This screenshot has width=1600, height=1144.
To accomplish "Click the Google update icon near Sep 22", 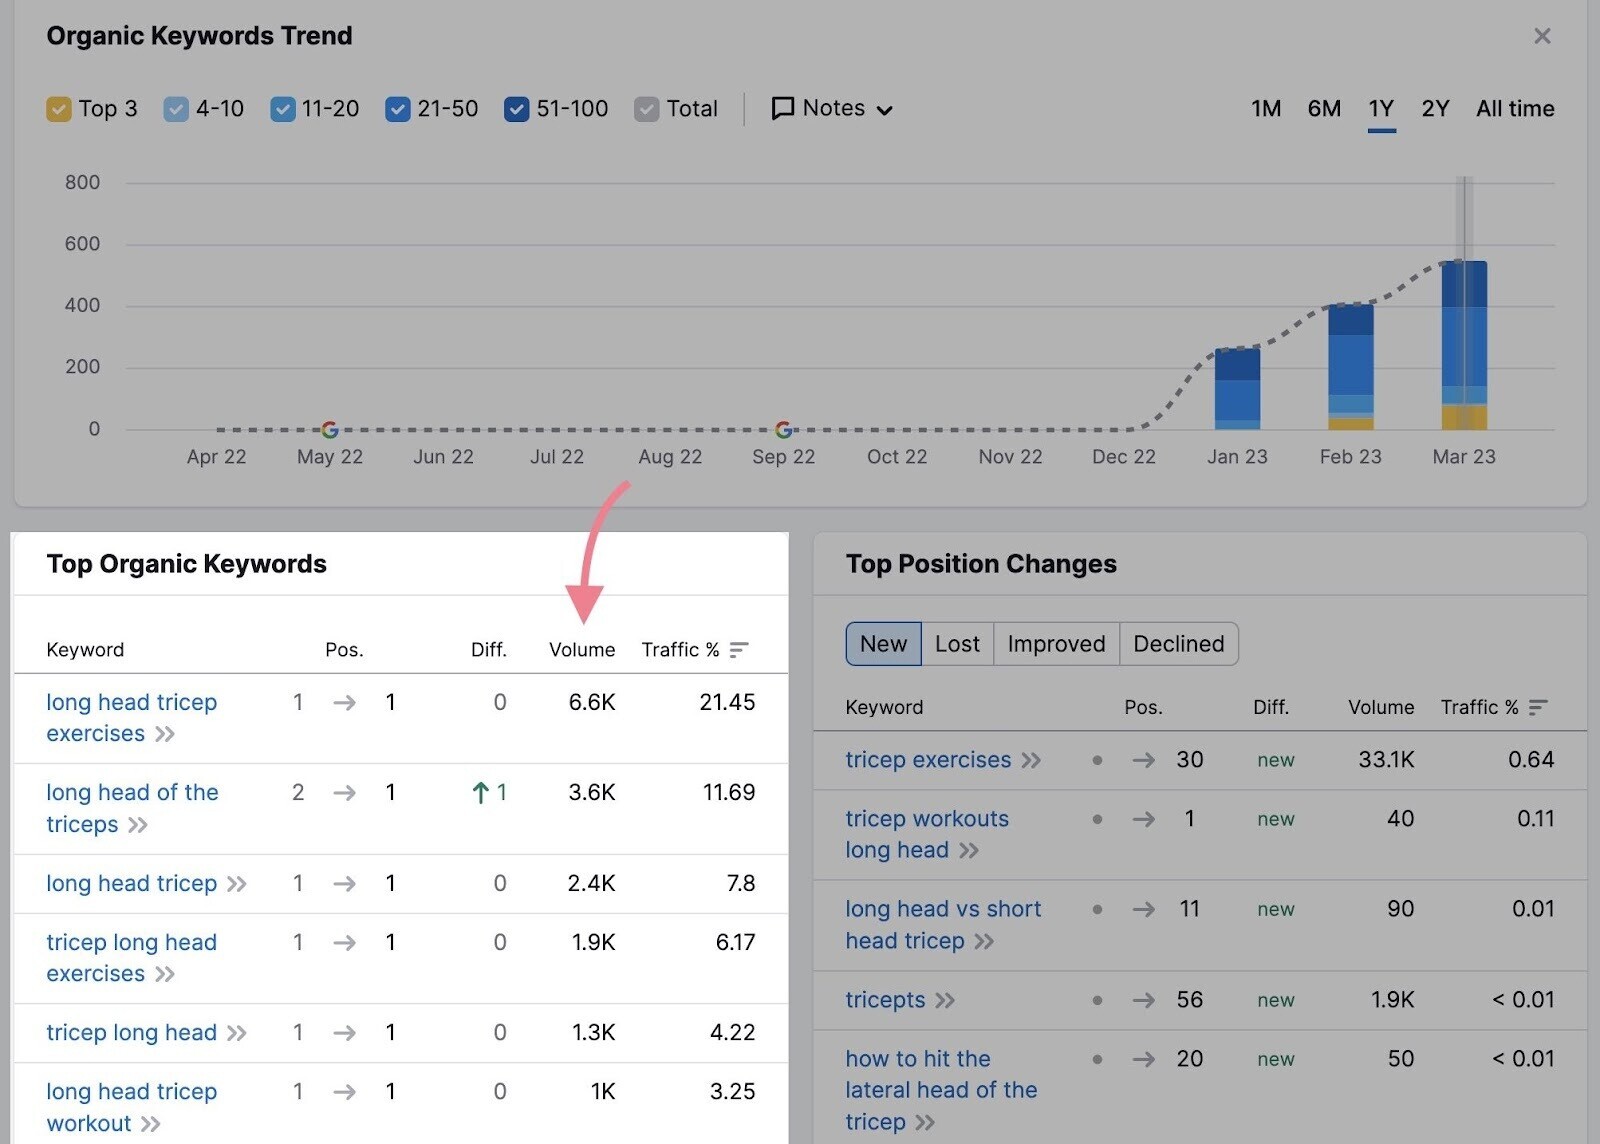I will [783, 429].
